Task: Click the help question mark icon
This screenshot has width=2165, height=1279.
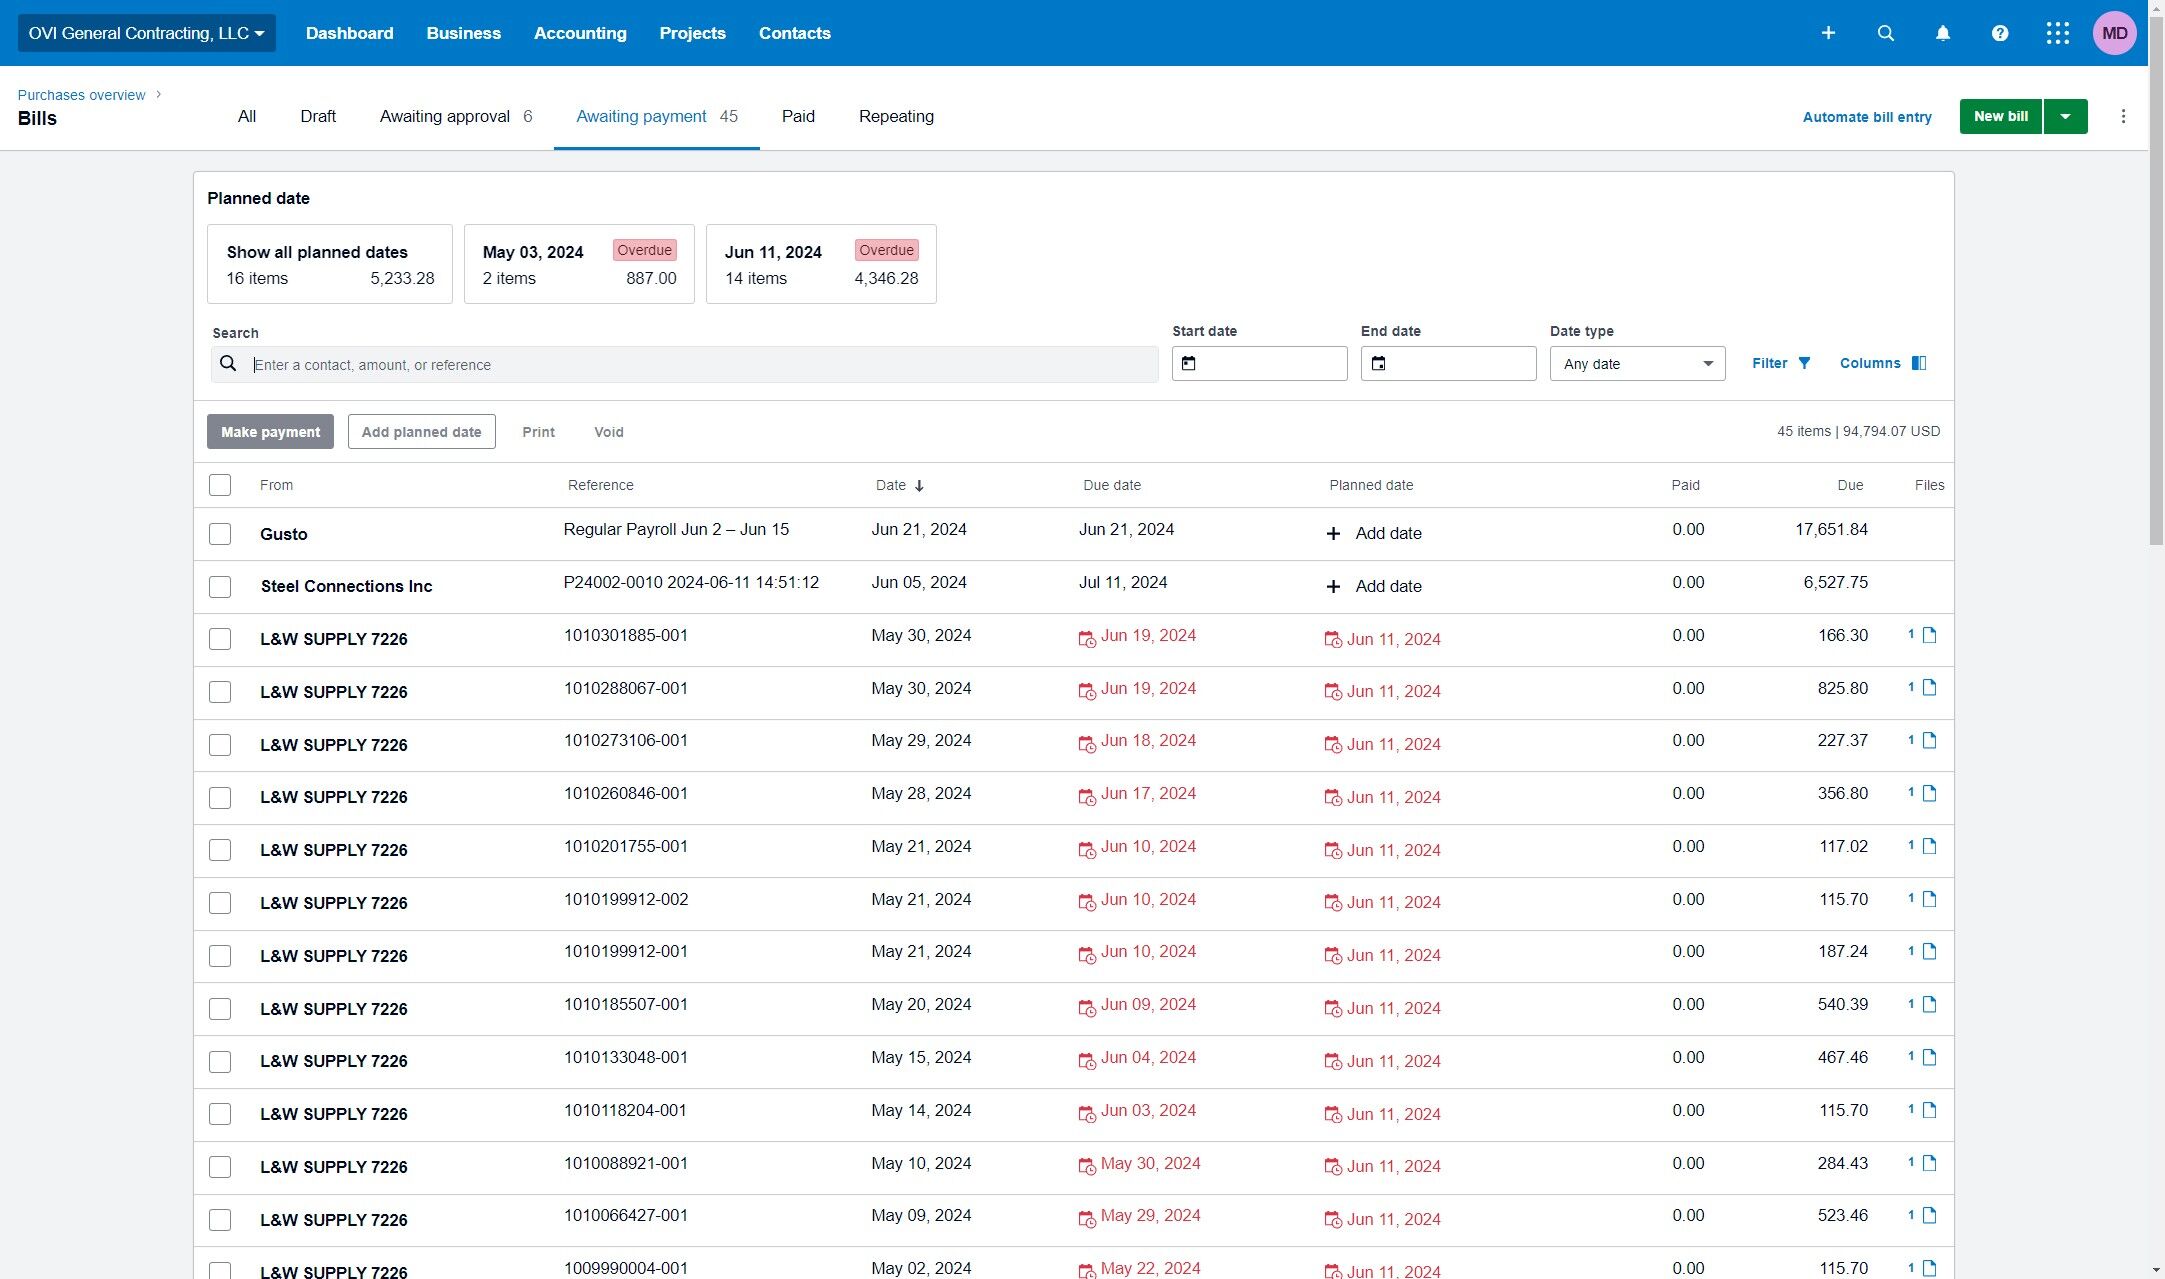Action: click(x=1999, y=33)
